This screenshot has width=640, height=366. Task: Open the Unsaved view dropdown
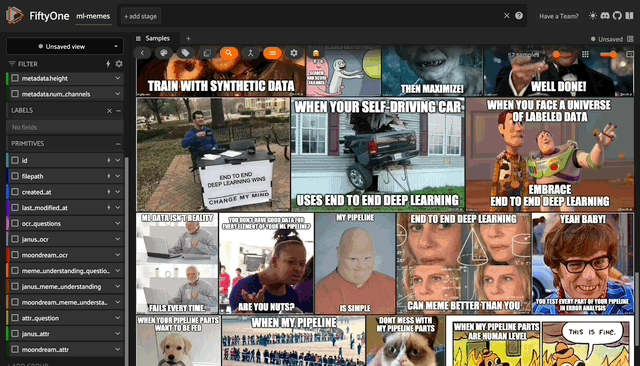tap(64, 46)
